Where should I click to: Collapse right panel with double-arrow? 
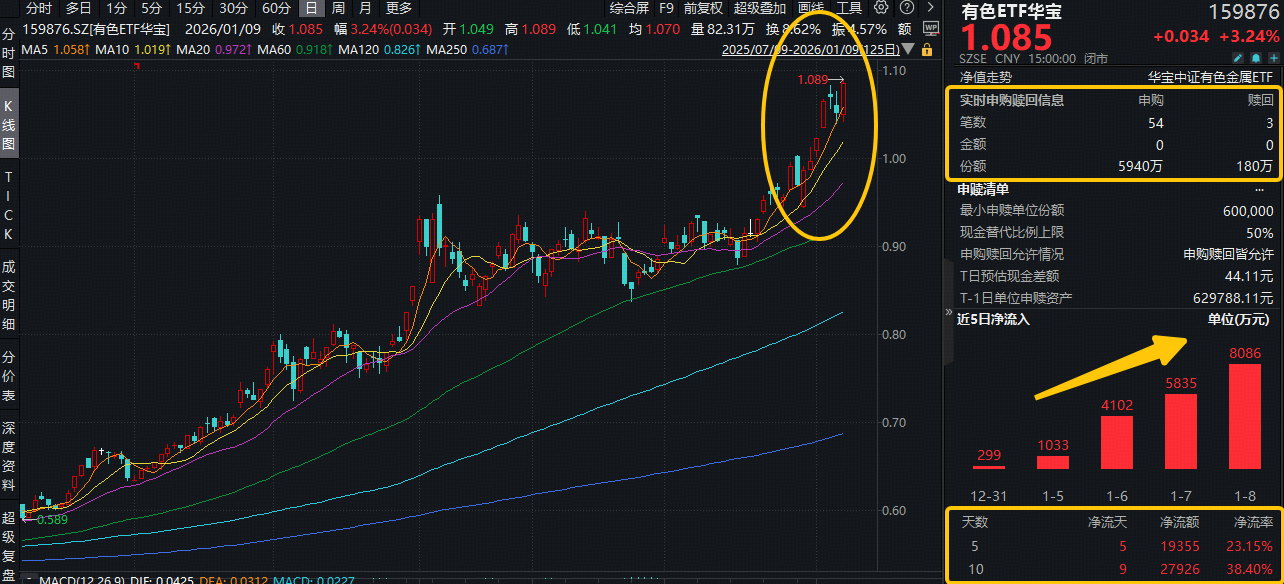(948, 313)
